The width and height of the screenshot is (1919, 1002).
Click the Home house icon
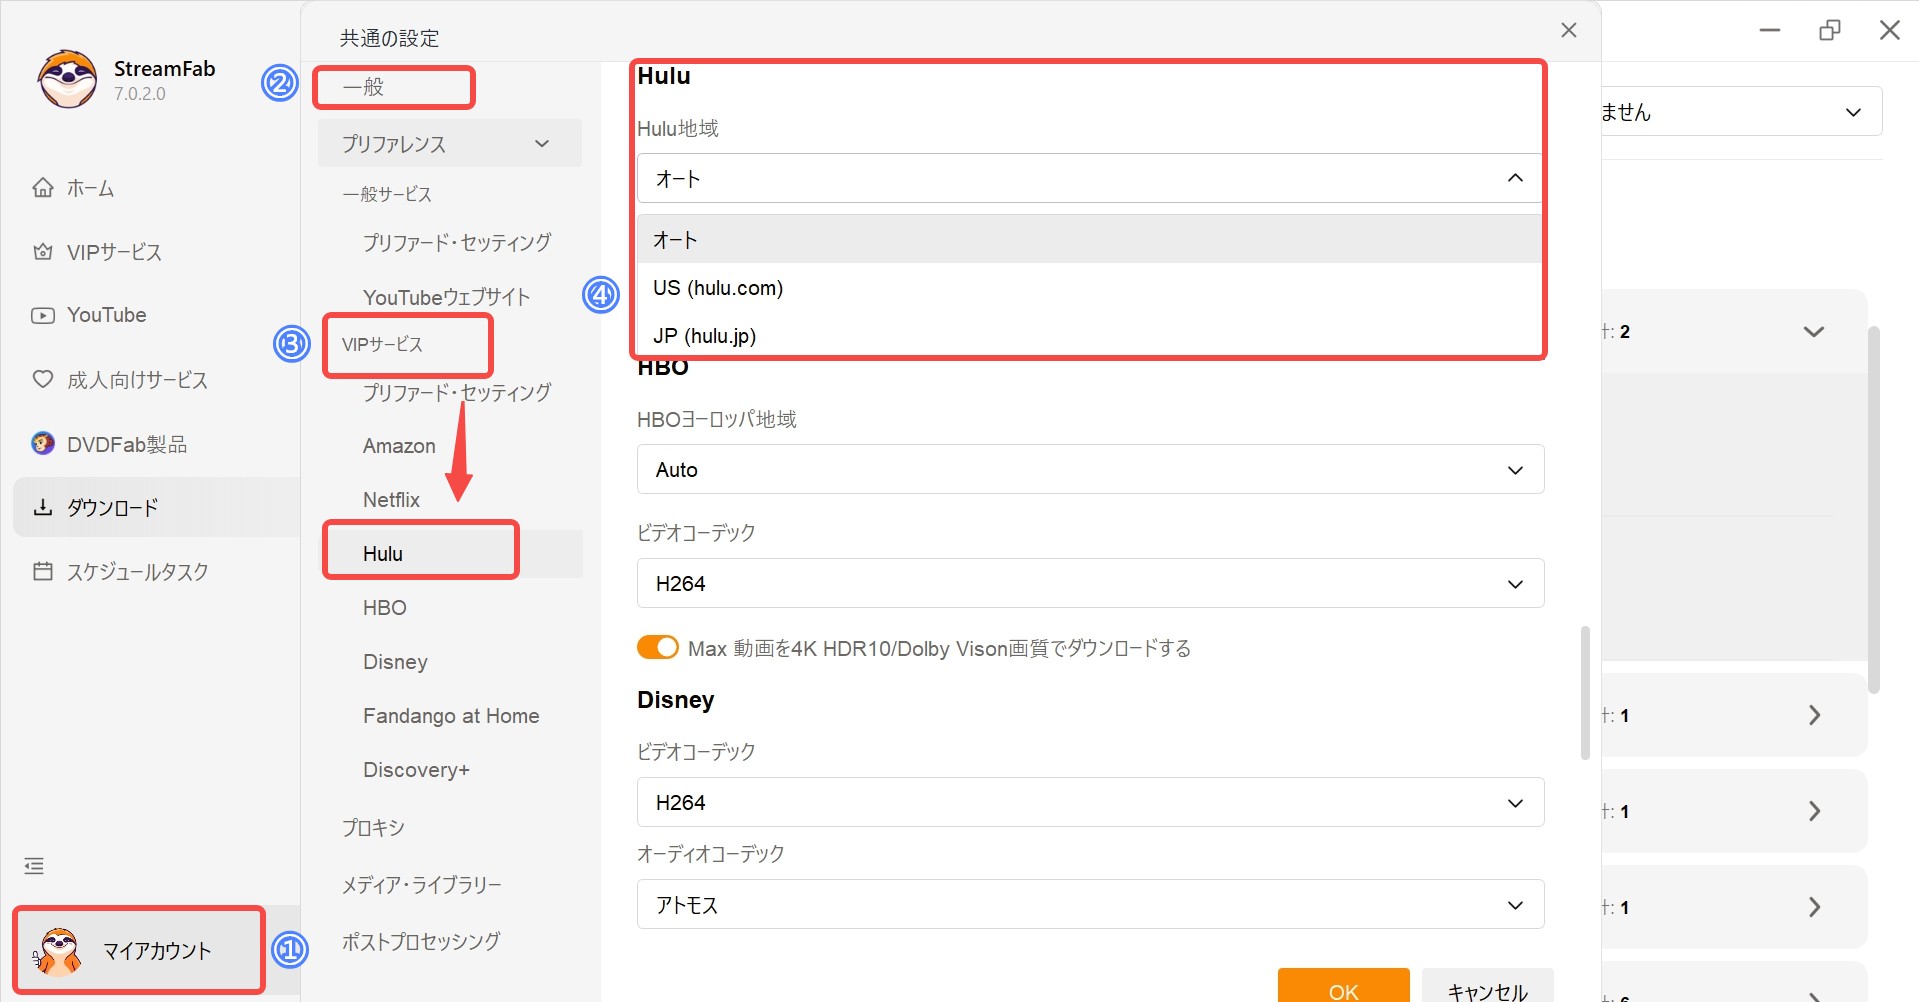coord(43,188)
